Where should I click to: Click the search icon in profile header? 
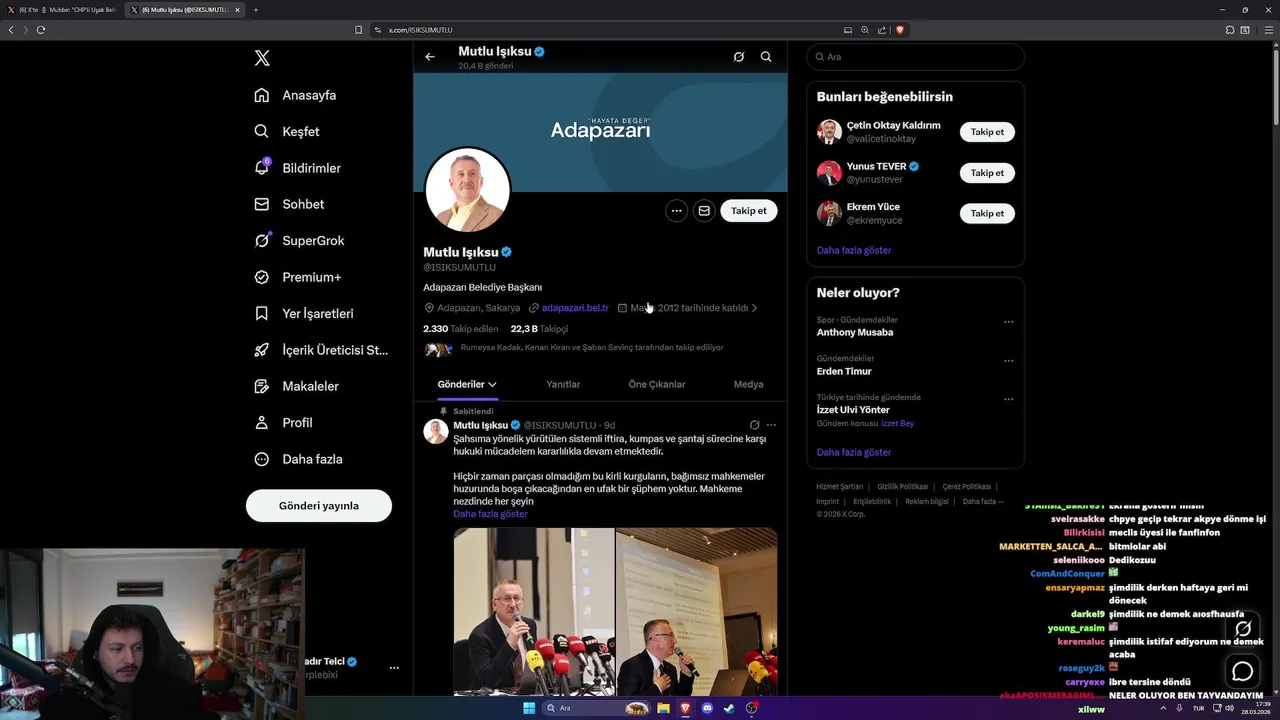(x=766, y=57)
